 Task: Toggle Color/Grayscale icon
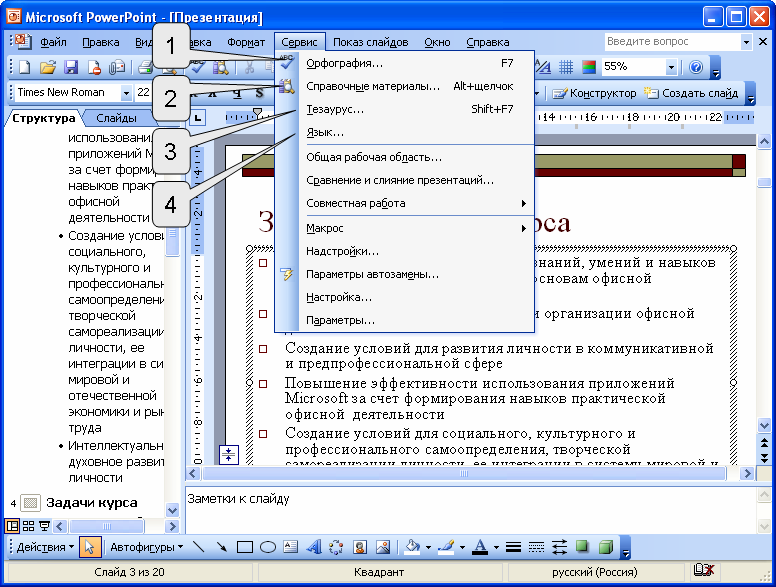tap(588, 67)
